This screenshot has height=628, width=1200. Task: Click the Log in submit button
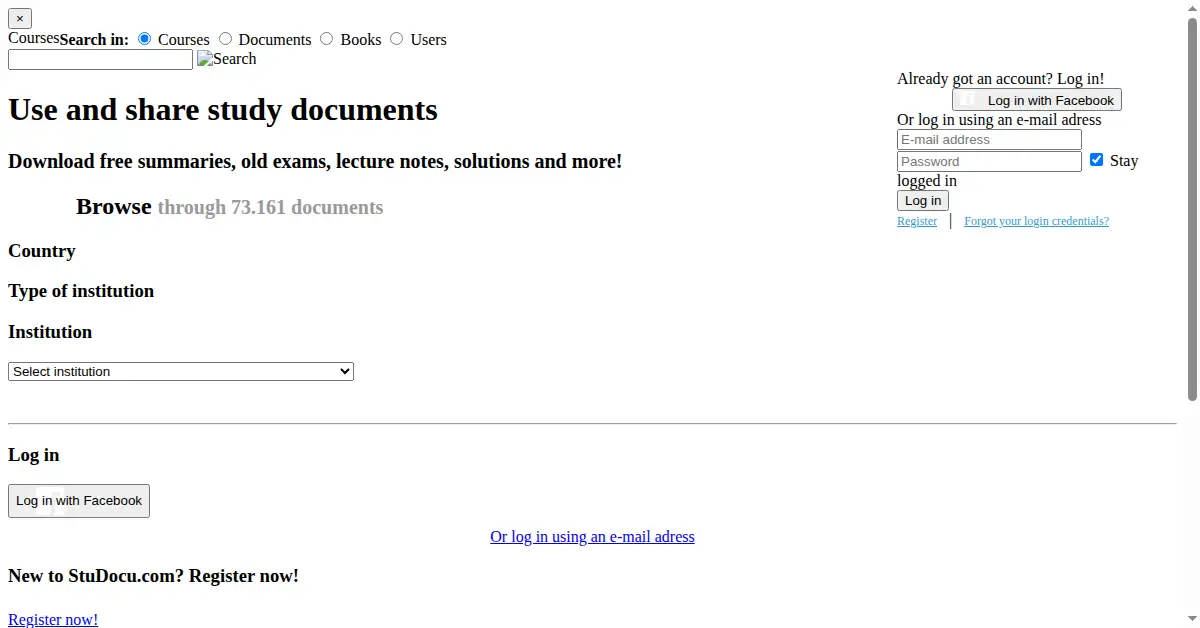click(923, 200)
